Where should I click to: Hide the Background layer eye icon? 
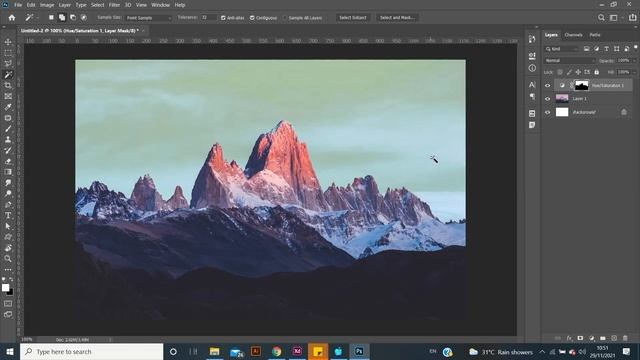coord(548,112)
